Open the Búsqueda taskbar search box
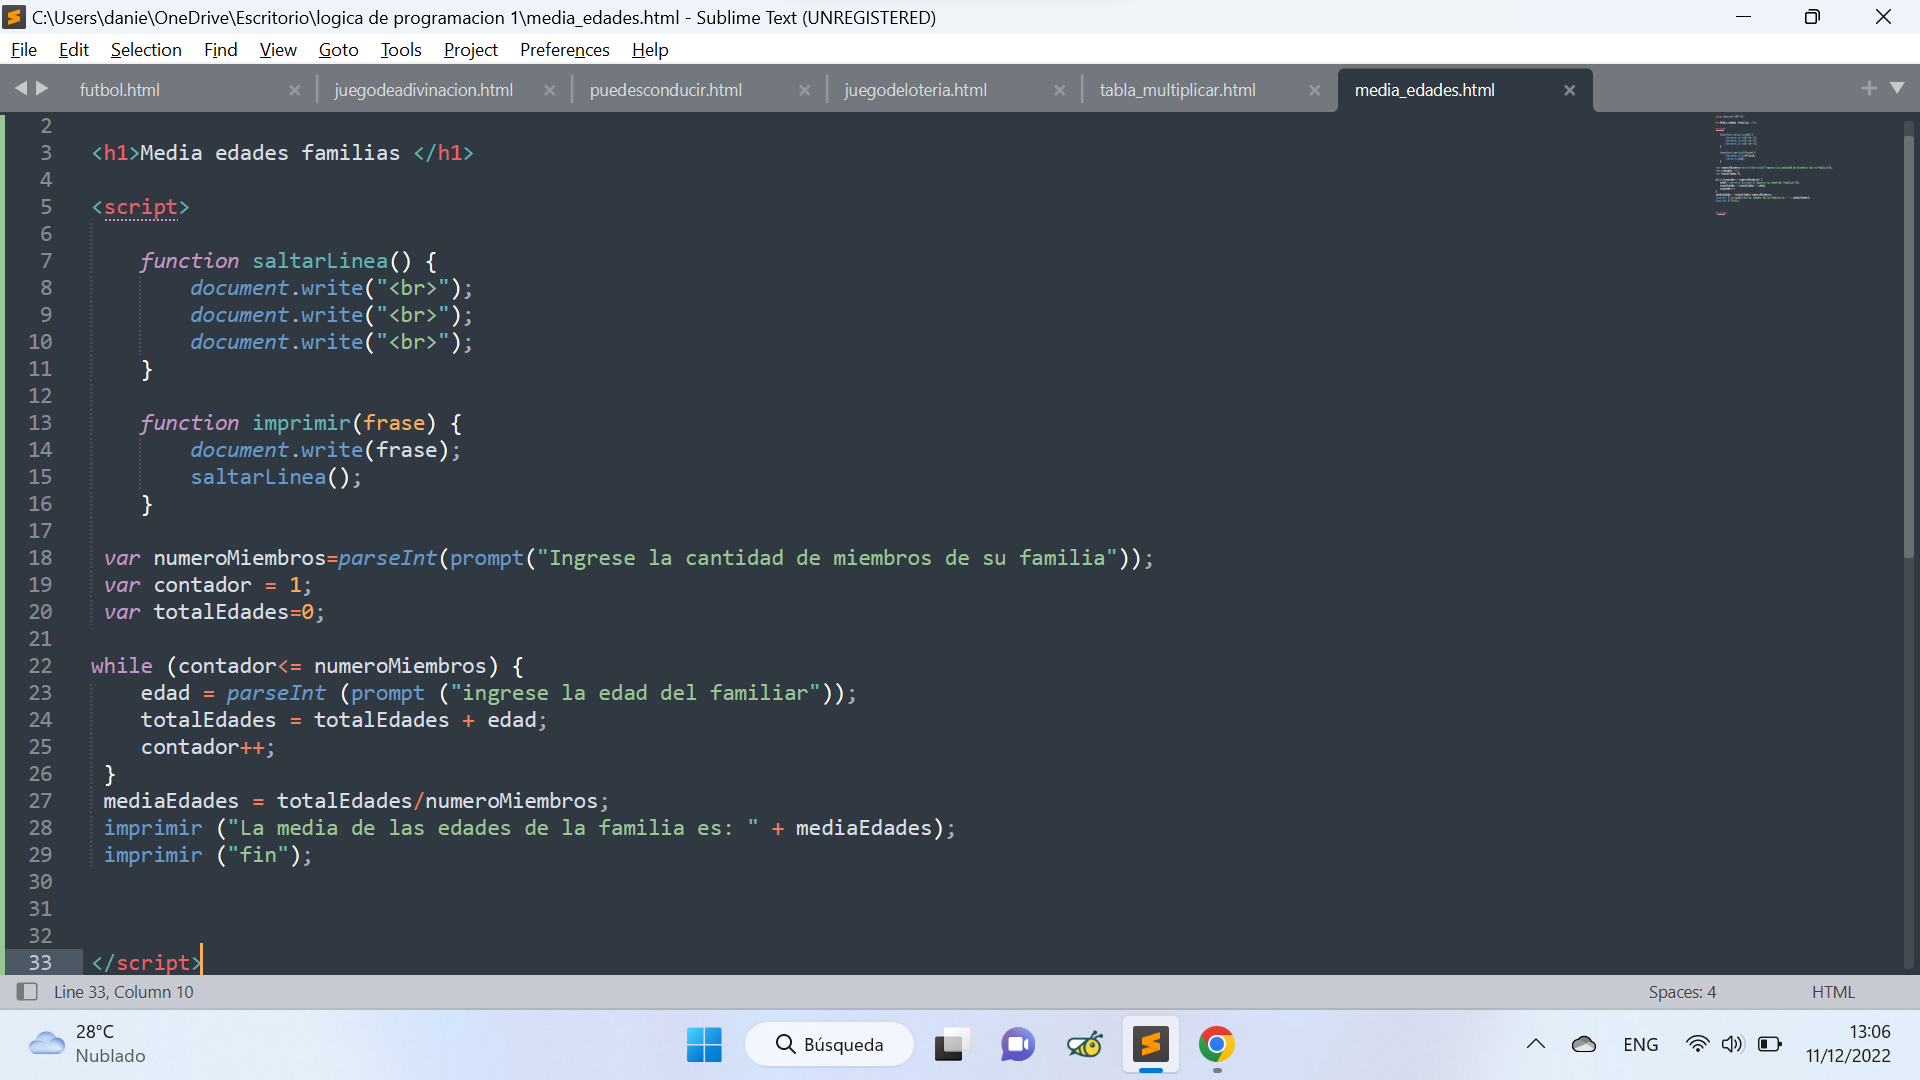The width and height of the screenshot is (1920, 1080). pos(829,1045)
